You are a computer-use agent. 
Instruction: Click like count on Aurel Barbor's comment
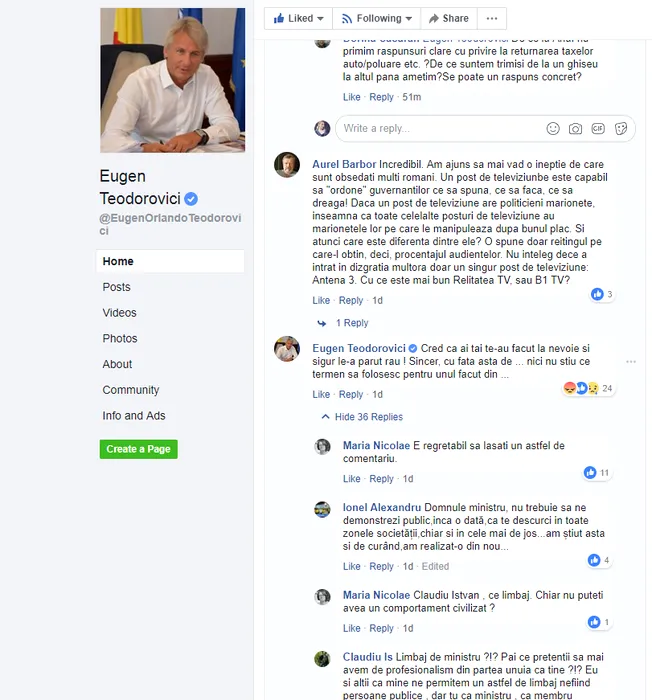602,294
